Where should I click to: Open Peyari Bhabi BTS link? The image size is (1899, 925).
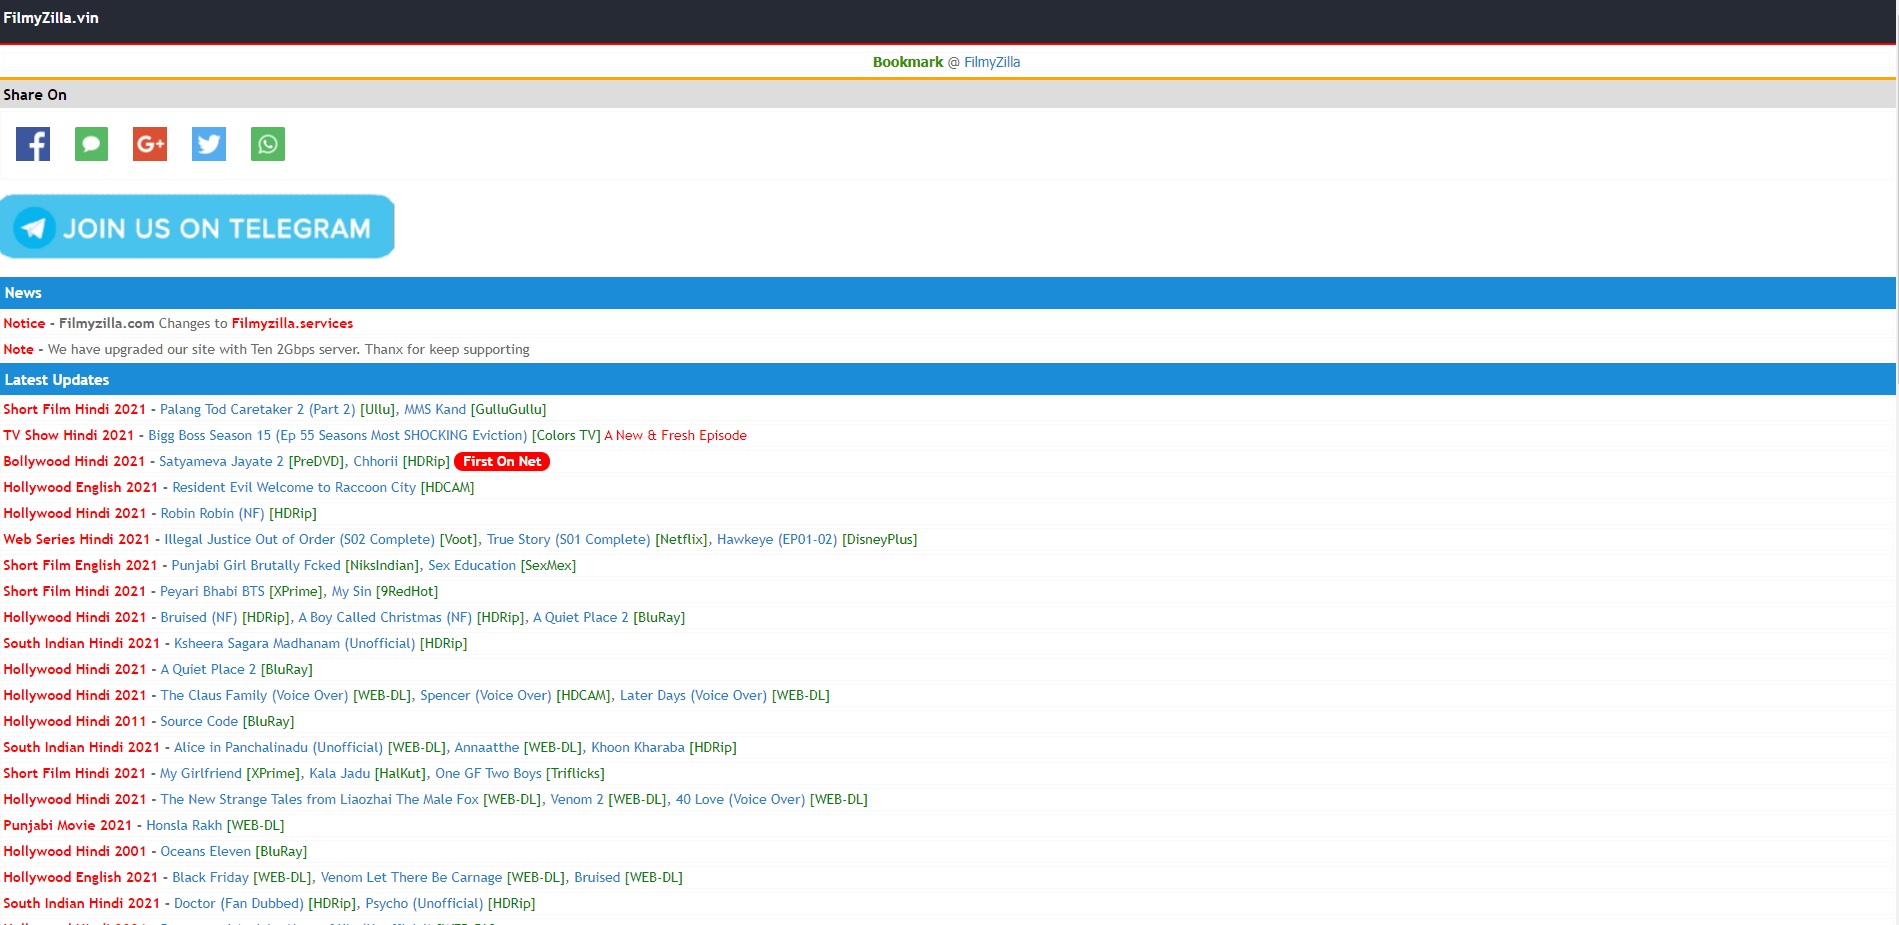coord(212,591)
